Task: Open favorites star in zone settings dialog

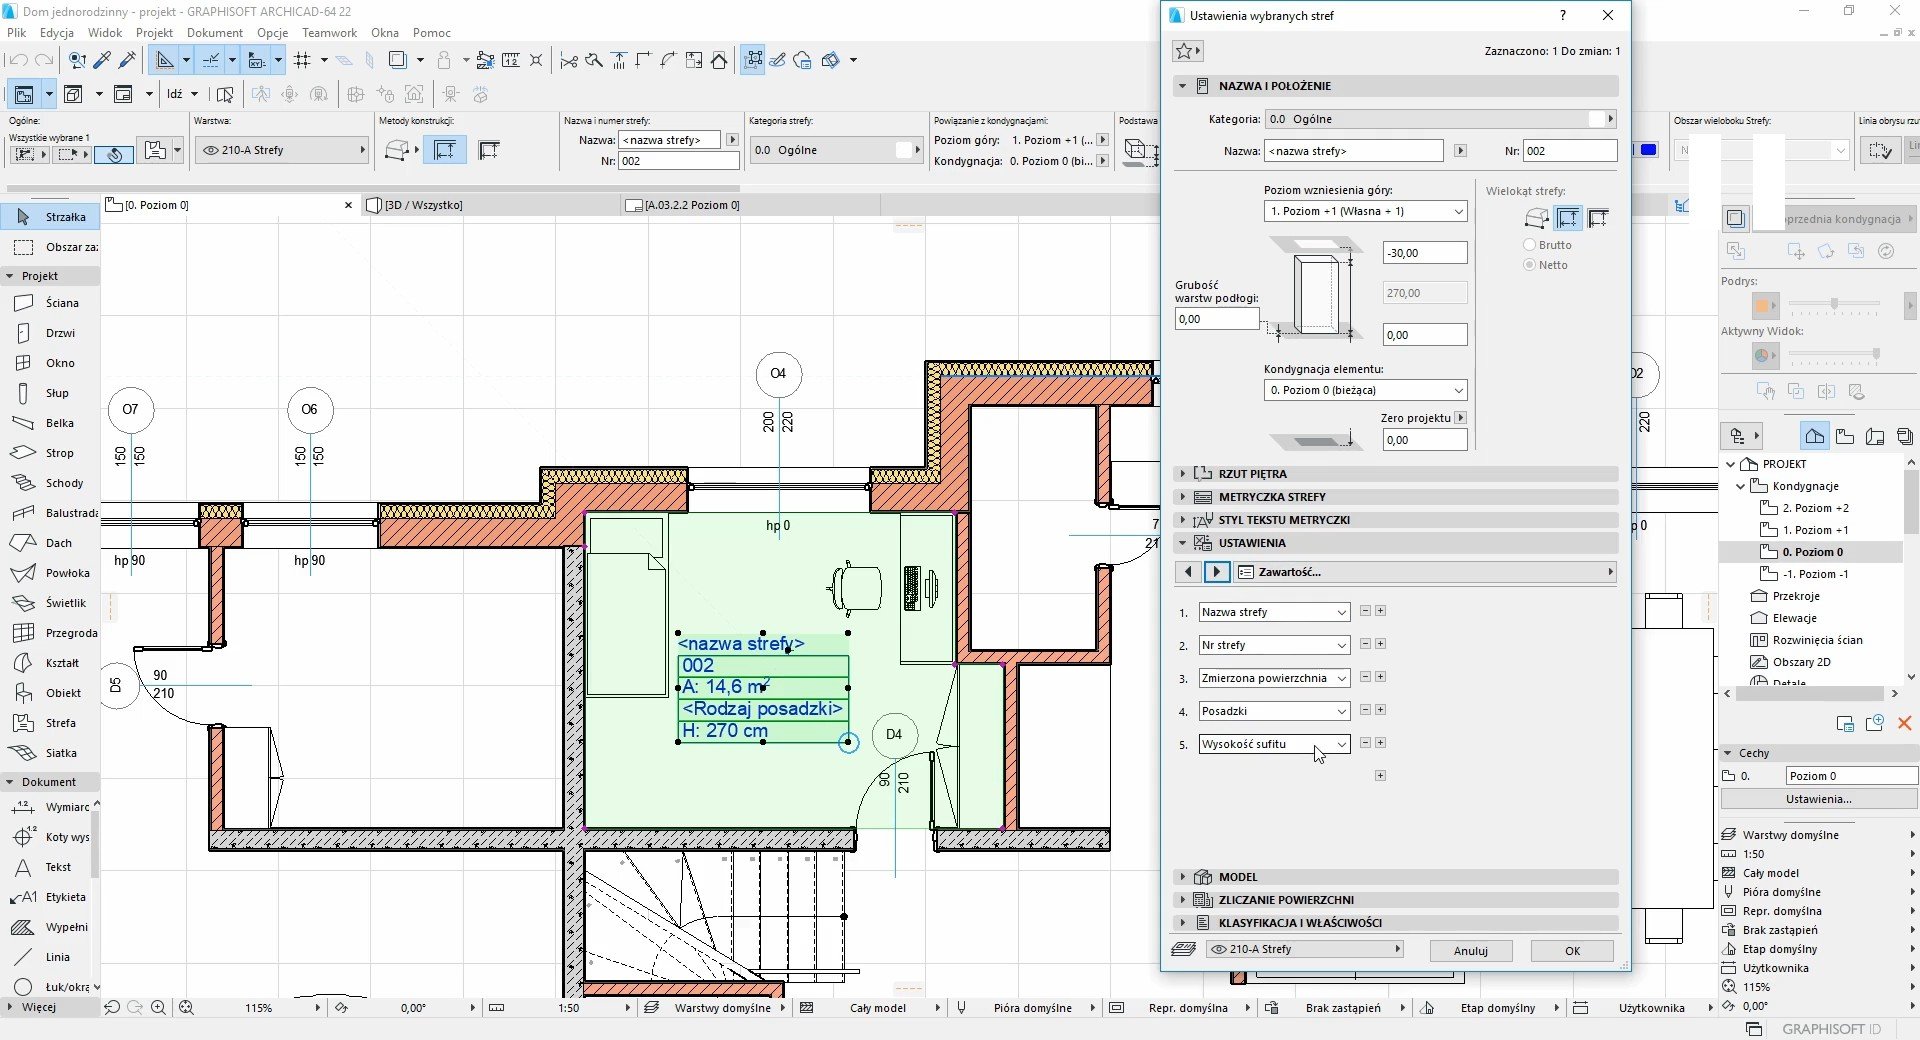Action: 1187,51
